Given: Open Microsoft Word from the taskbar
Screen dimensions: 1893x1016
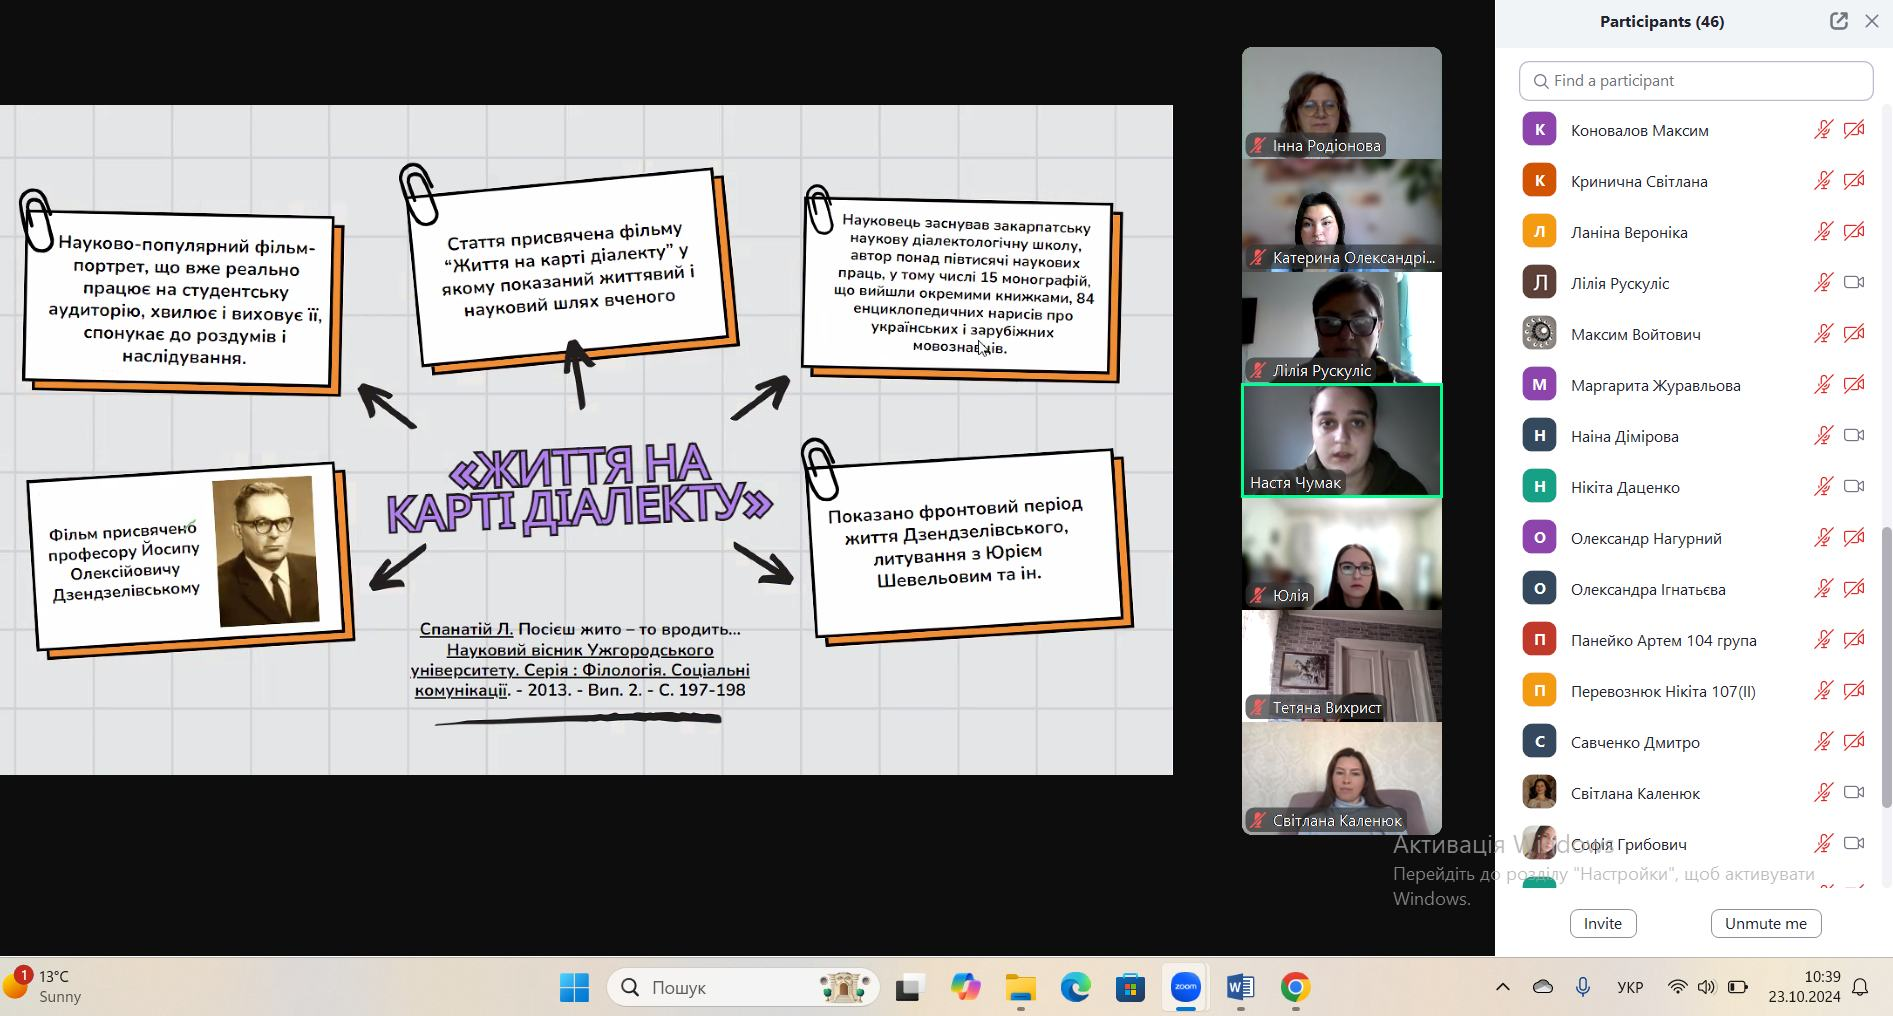Looking at the screenshot, I should pos(1240,988).
